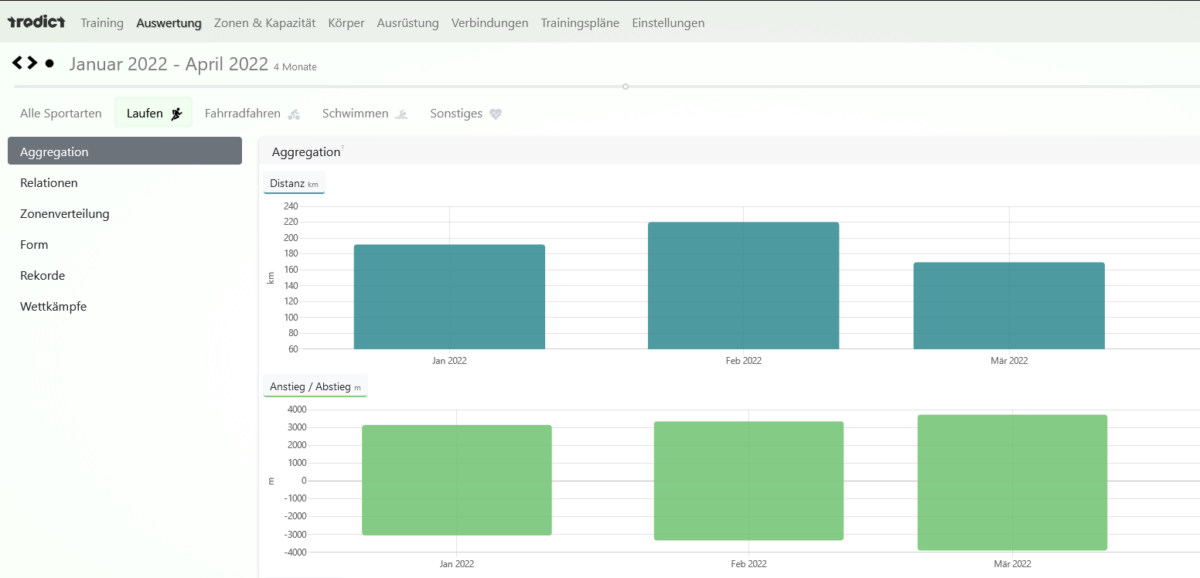Open the Zonen & Kapazität menu
Screen dimensions: 1200x578
(264, 23)
